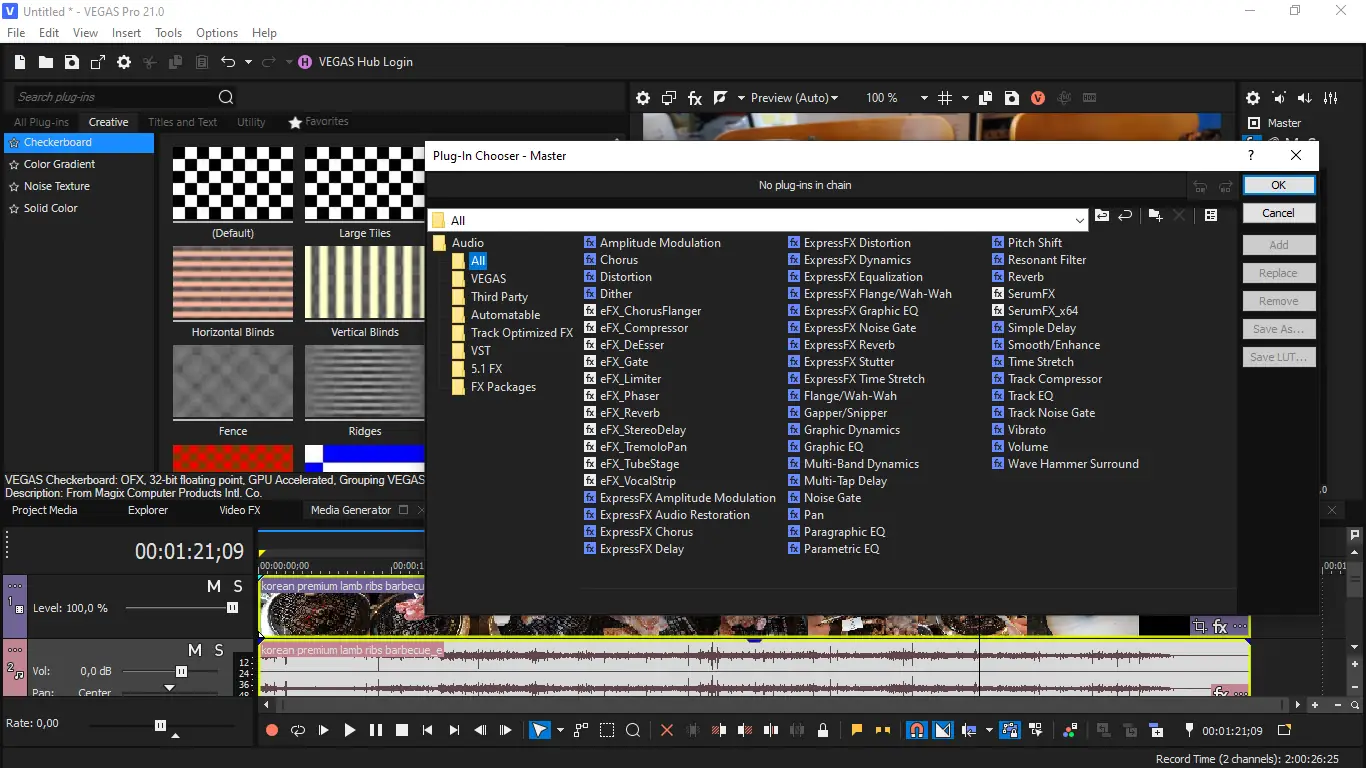Play the timeline from cursor
This screenshot has height=768, width=1366.
[350, 731]
